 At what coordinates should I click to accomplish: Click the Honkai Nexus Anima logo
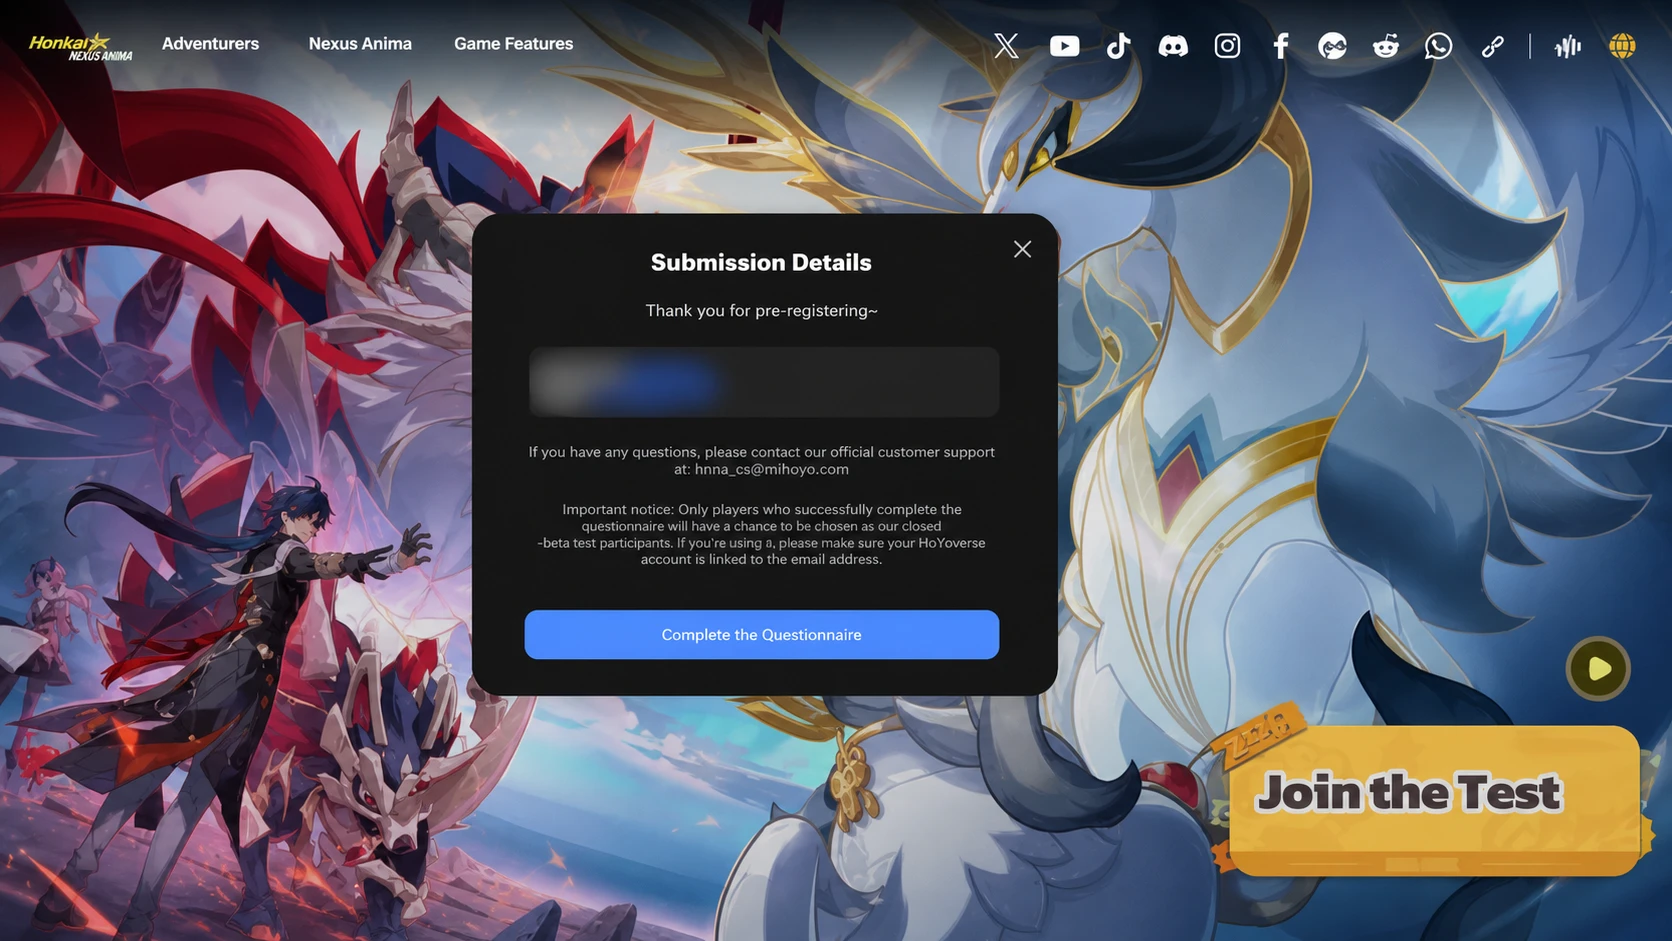point(80,46)
